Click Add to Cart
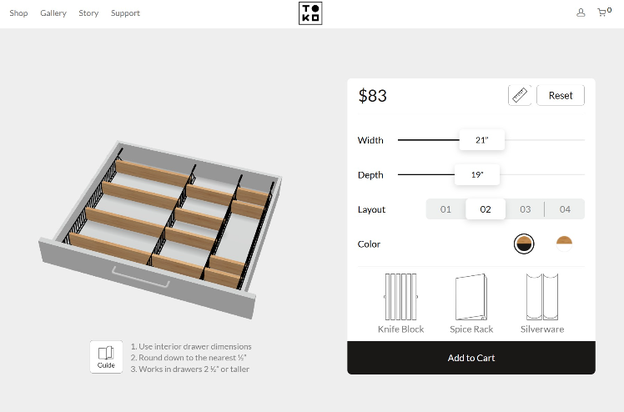This screenshot has width=624, height=412. pos(471,358)
